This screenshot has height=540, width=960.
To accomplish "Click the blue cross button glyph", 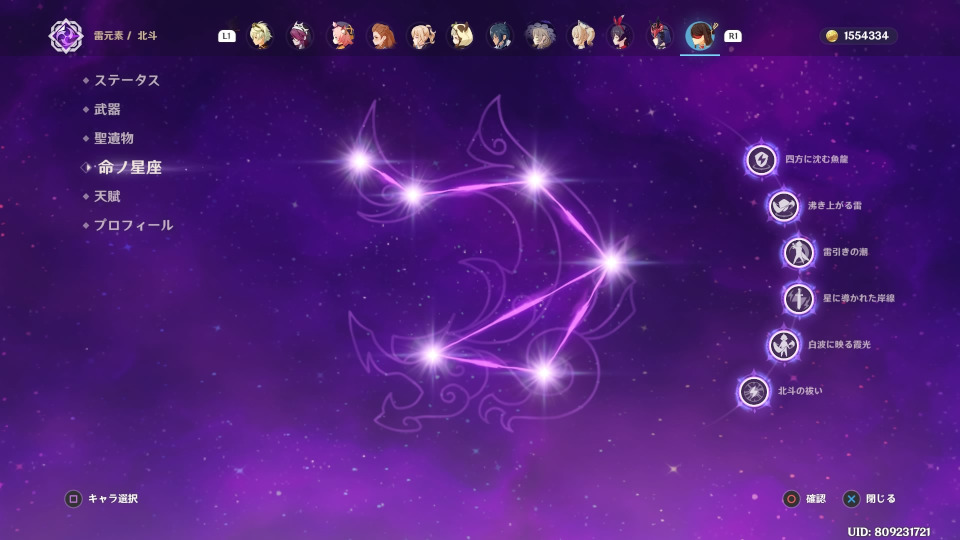I will (851, 499).
